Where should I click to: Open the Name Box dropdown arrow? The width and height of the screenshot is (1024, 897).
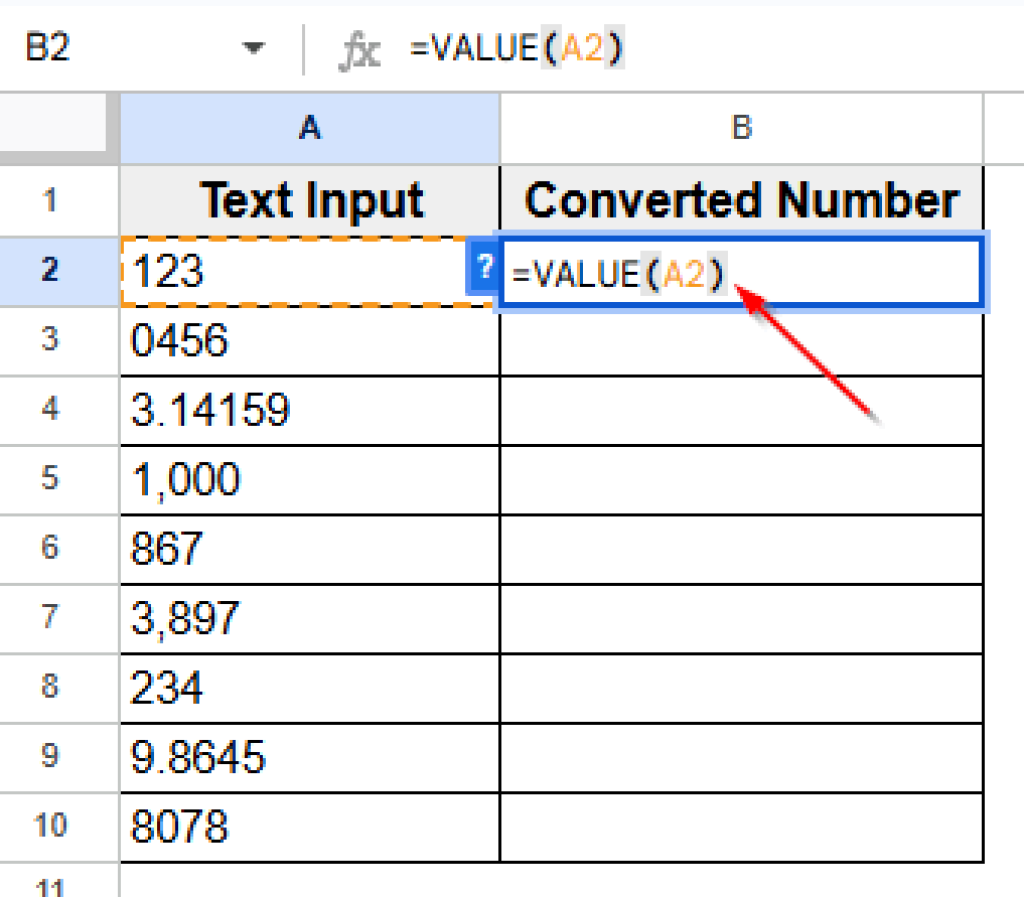click(x=255, y=47)
